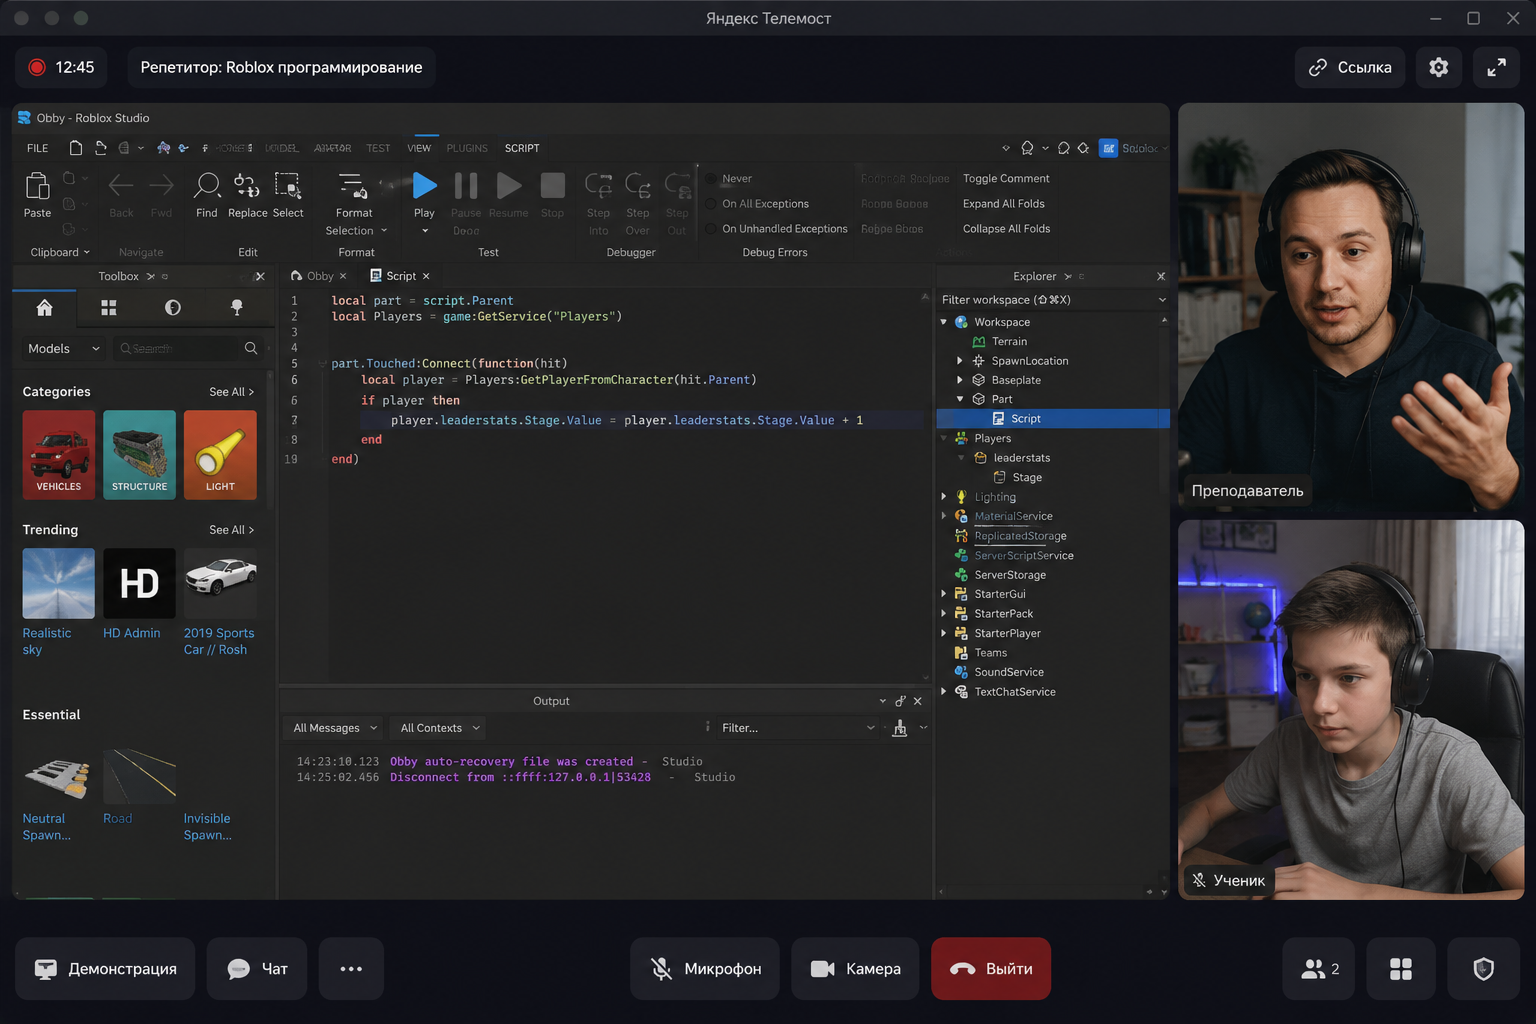Open Toolbox home tab icon

(44, 308)
